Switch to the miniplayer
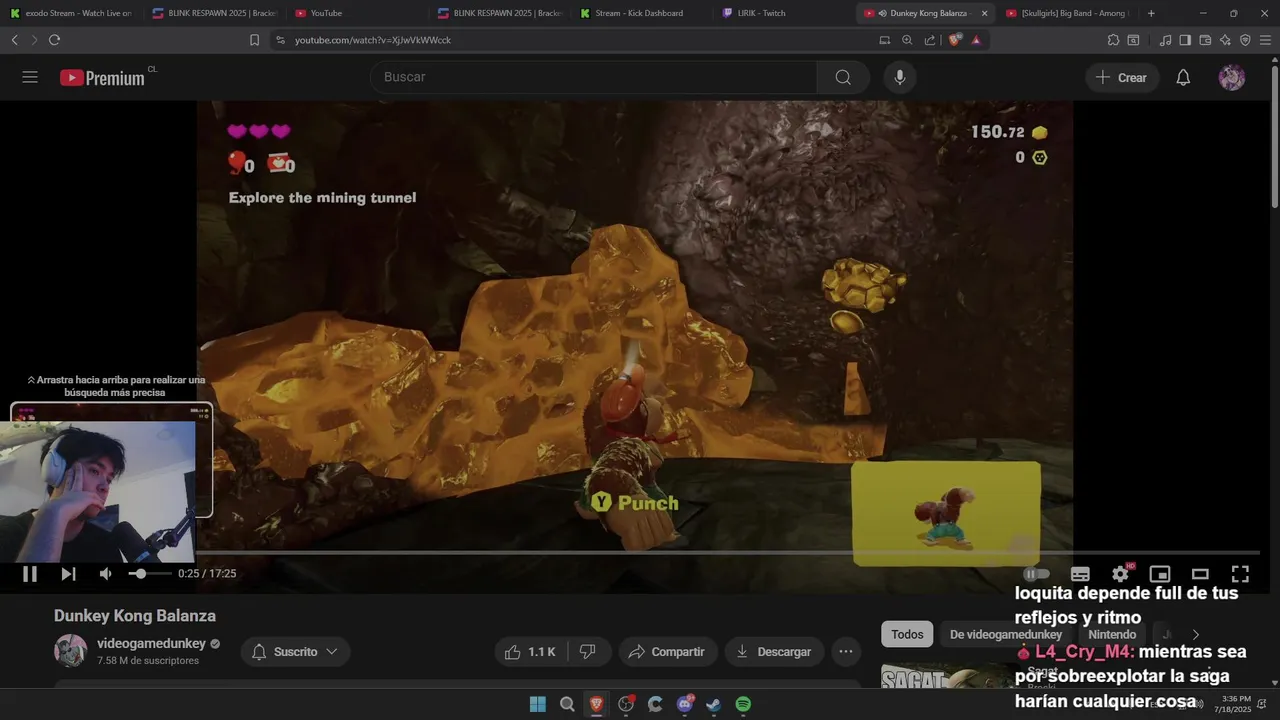The width and height of the screenshot is (1280, 720). tap(1160, 574)
